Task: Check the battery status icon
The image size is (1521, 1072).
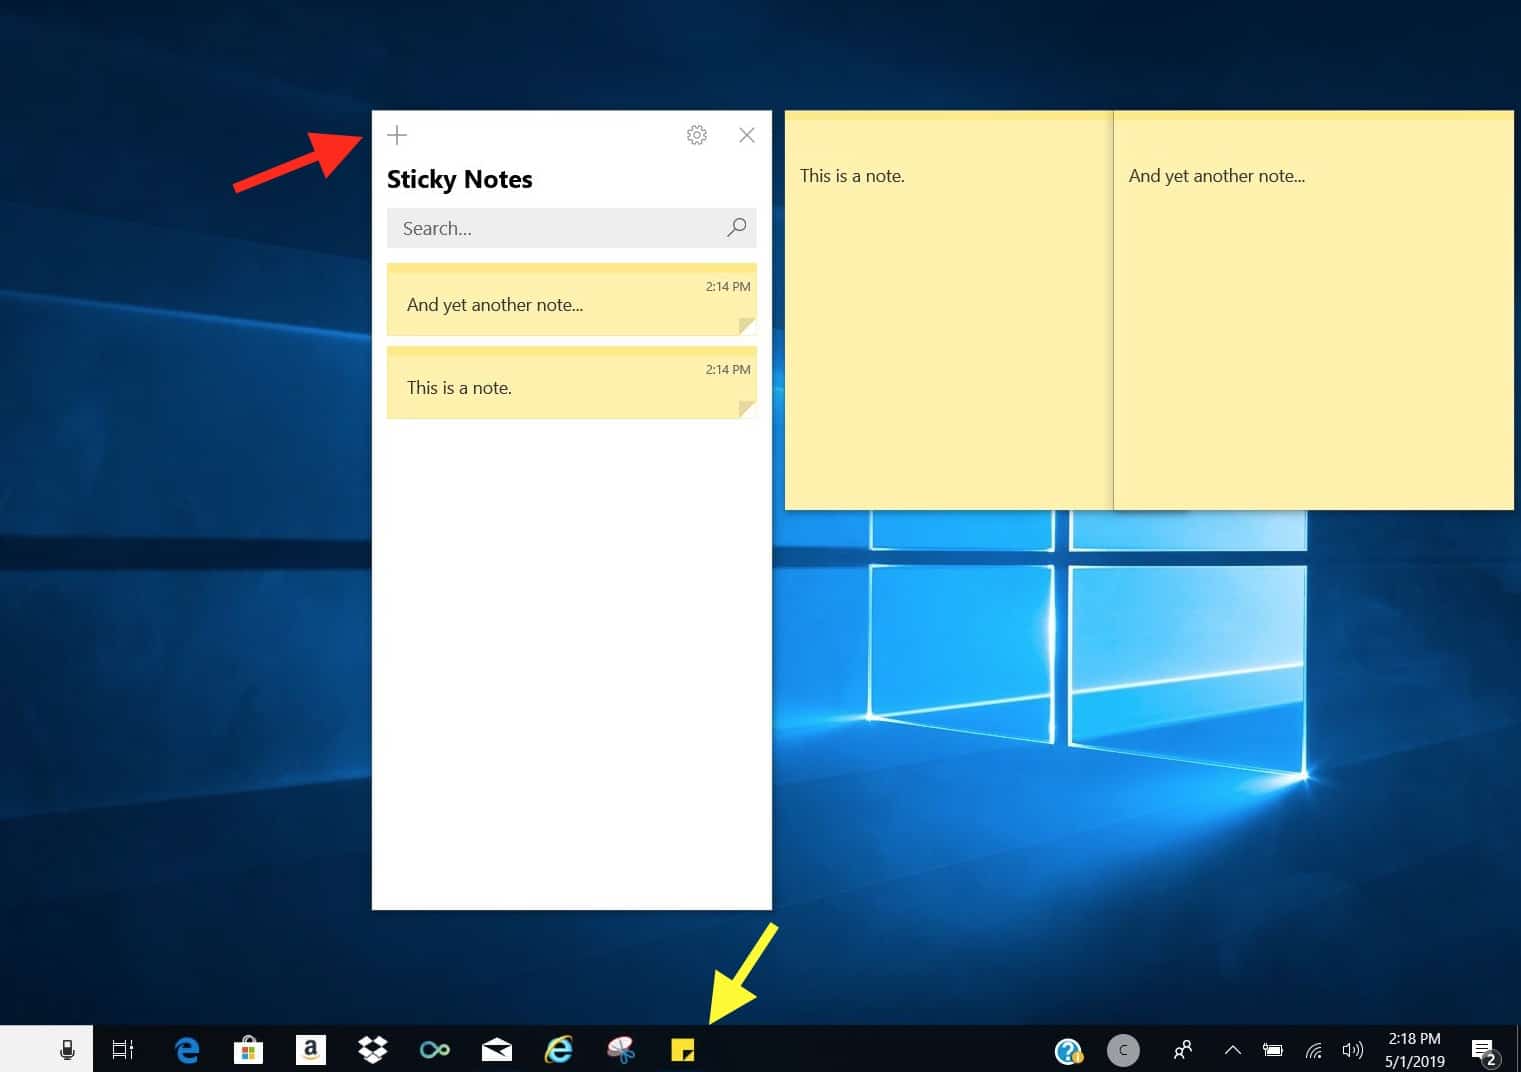Action: click(1272, 1049)
